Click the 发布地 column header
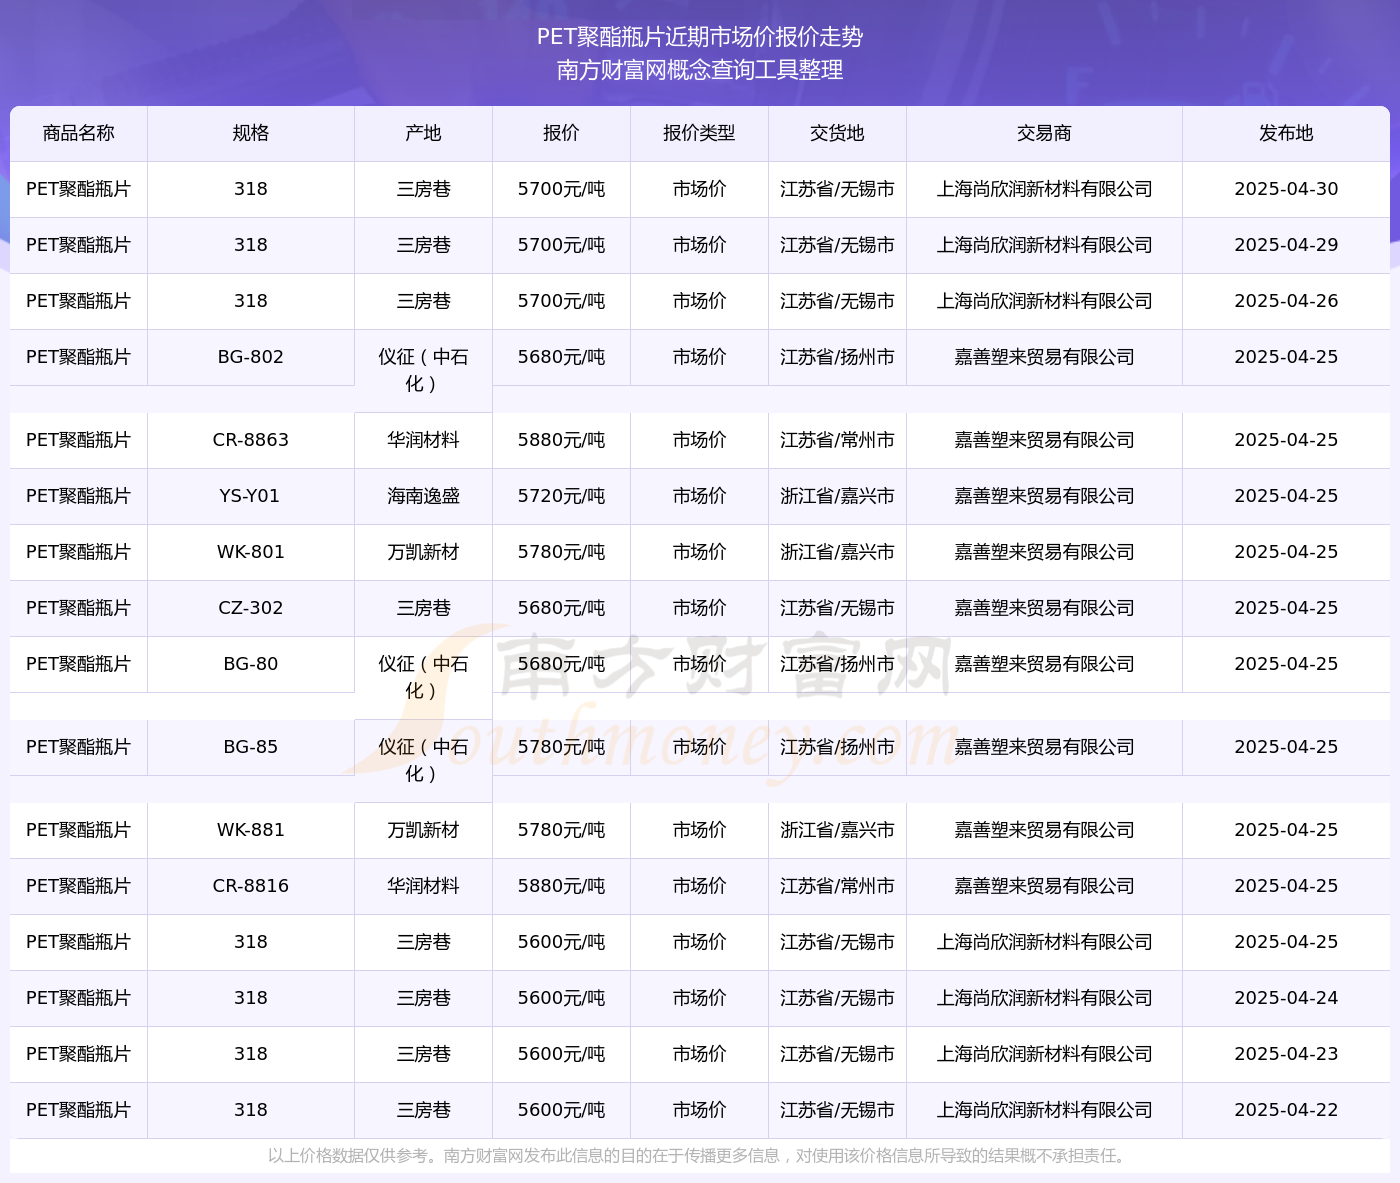The image size is (1400, 1183). (x=1286, y=133)
